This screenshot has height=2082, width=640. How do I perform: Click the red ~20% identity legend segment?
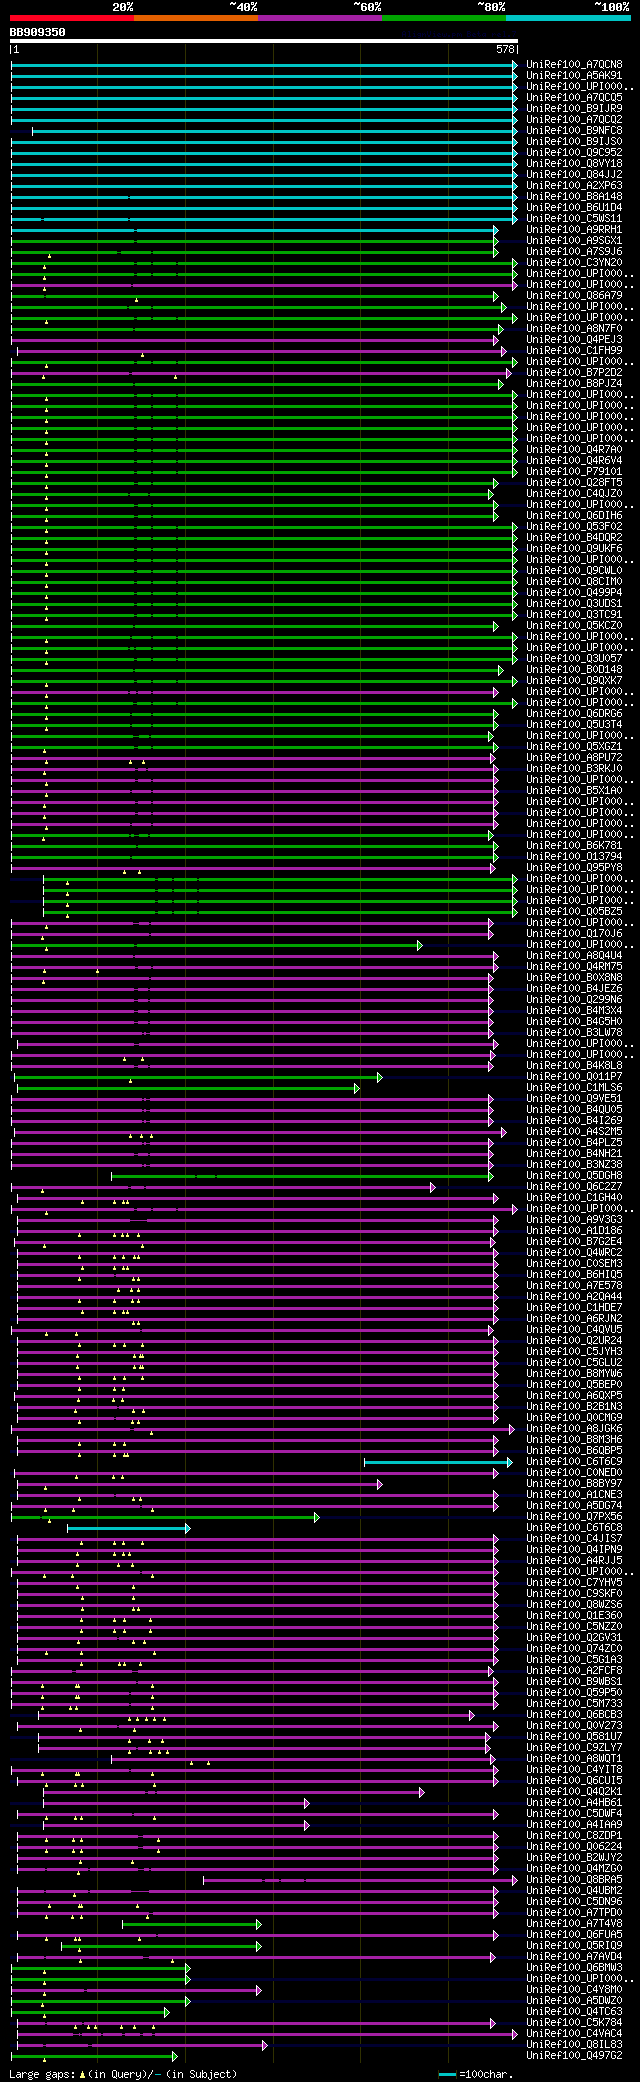(x=72, y=17)
